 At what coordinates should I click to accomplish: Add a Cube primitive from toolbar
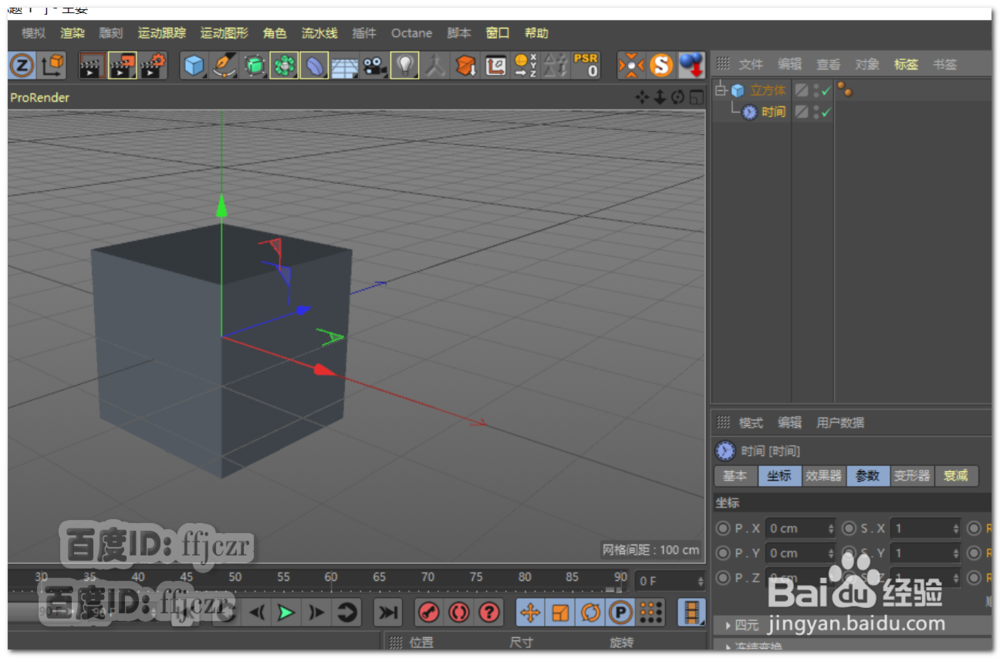pos(194,65)
